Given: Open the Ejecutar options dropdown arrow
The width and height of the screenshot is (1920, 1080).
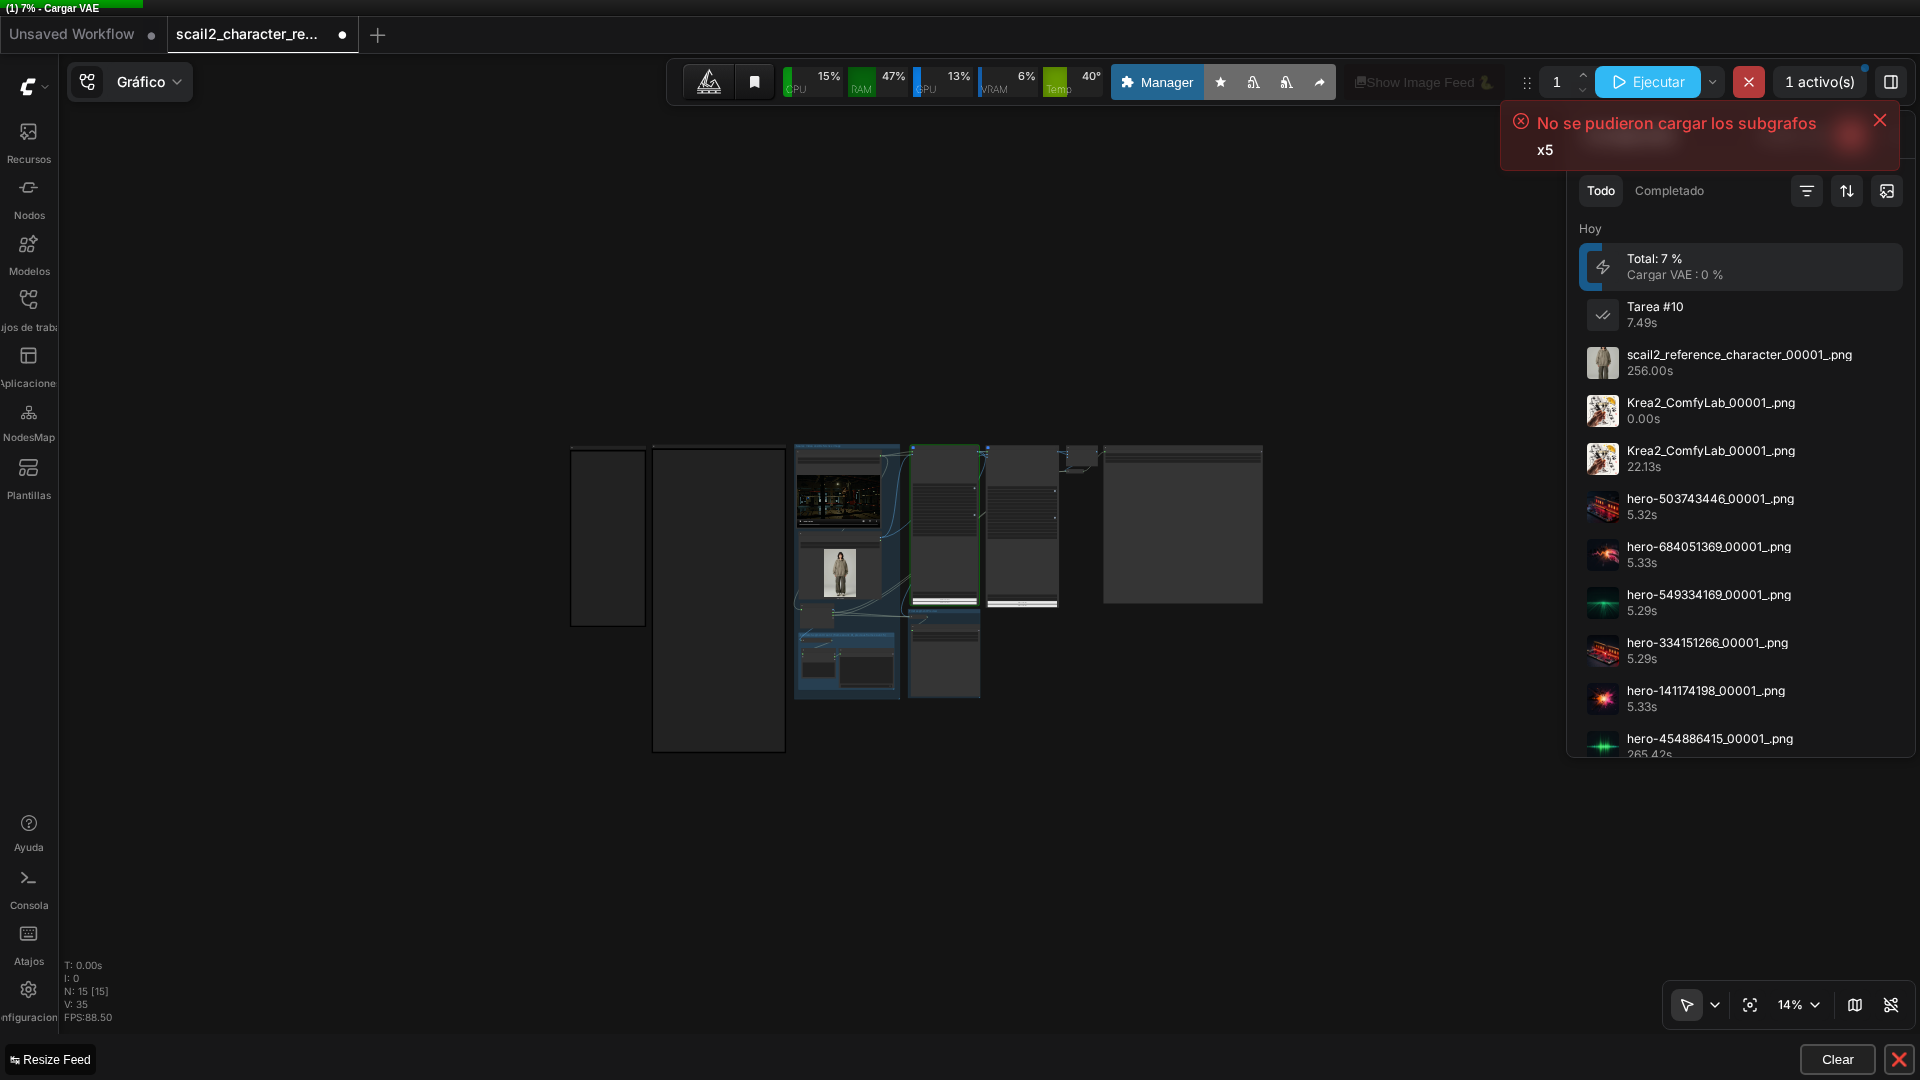Looking at the screenshot, I should pos(1712,82).
